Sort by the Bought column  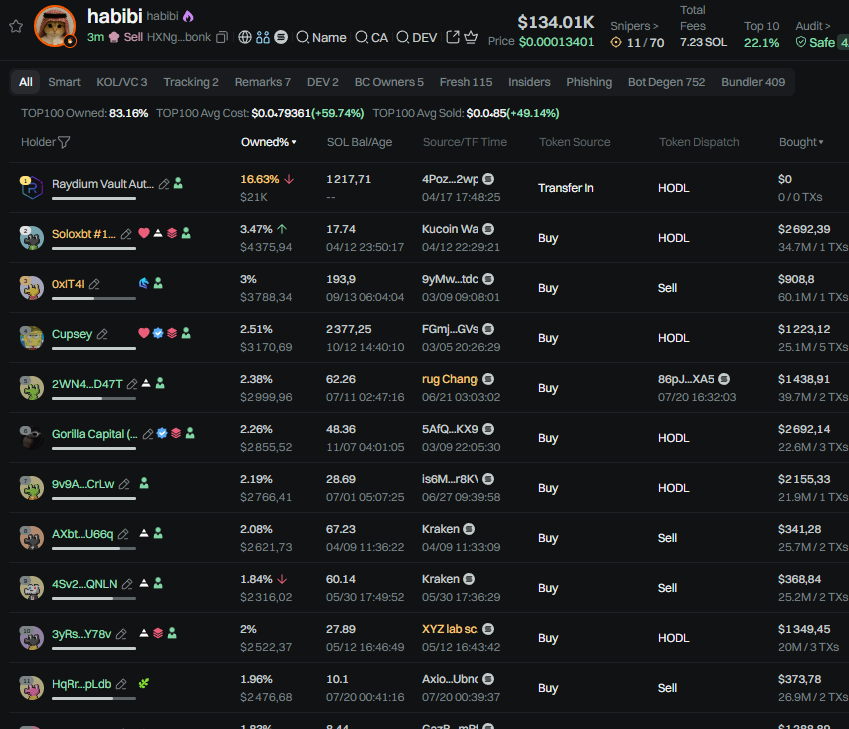coord(801,142)
